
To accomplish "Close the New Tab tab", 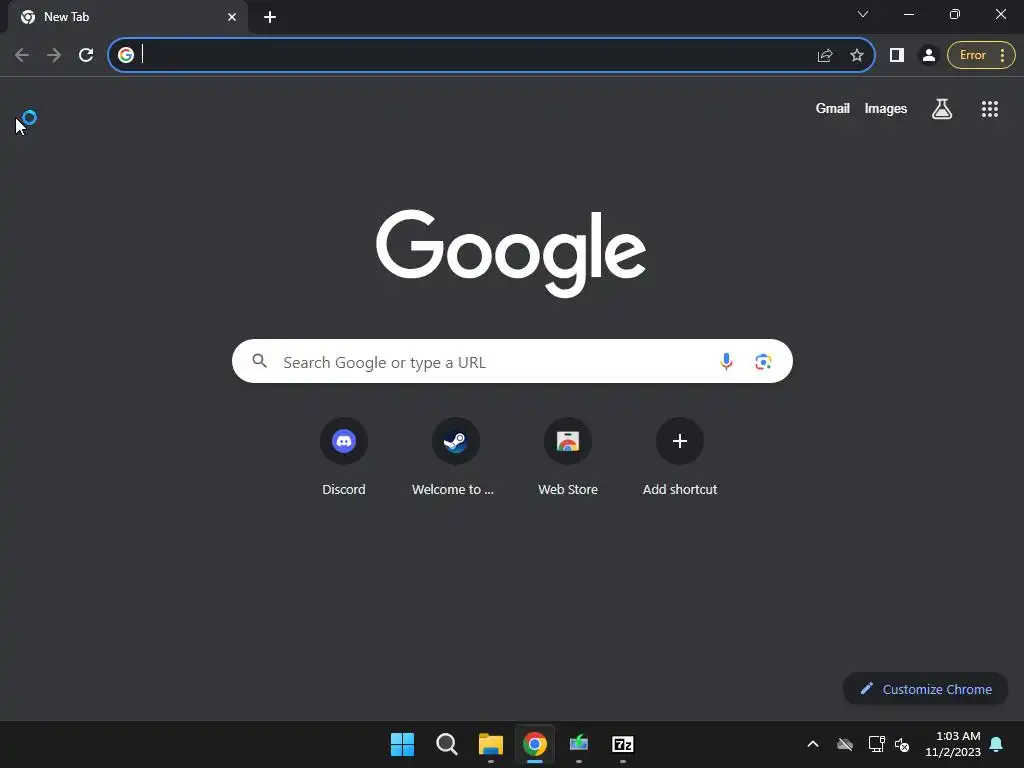I will [231, 17].
